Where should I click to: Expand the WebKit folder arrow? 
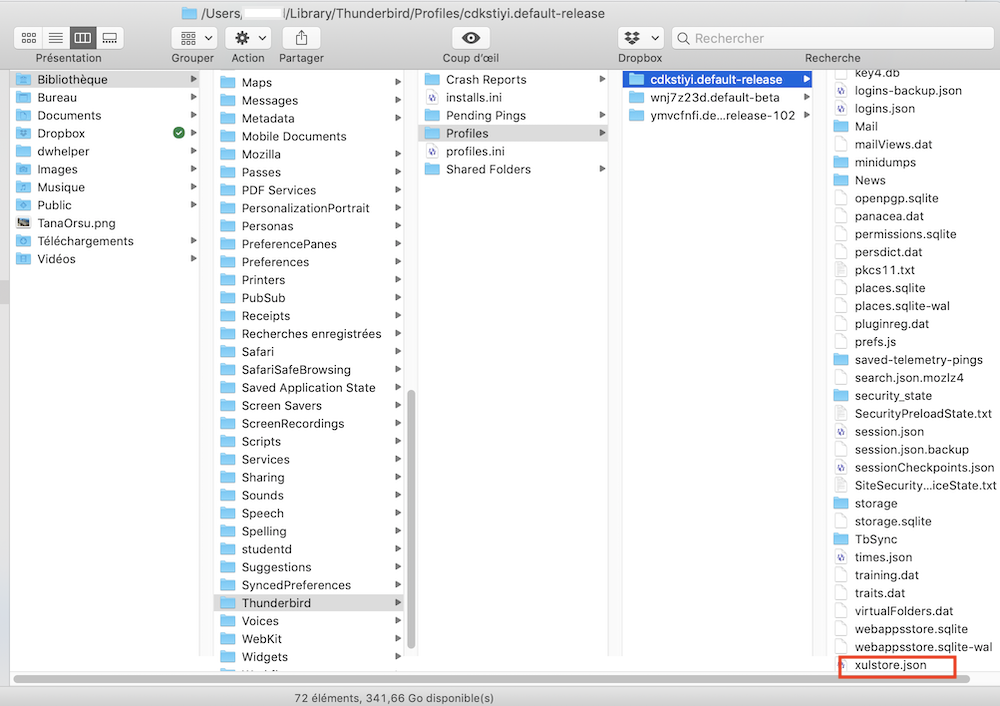398,638
